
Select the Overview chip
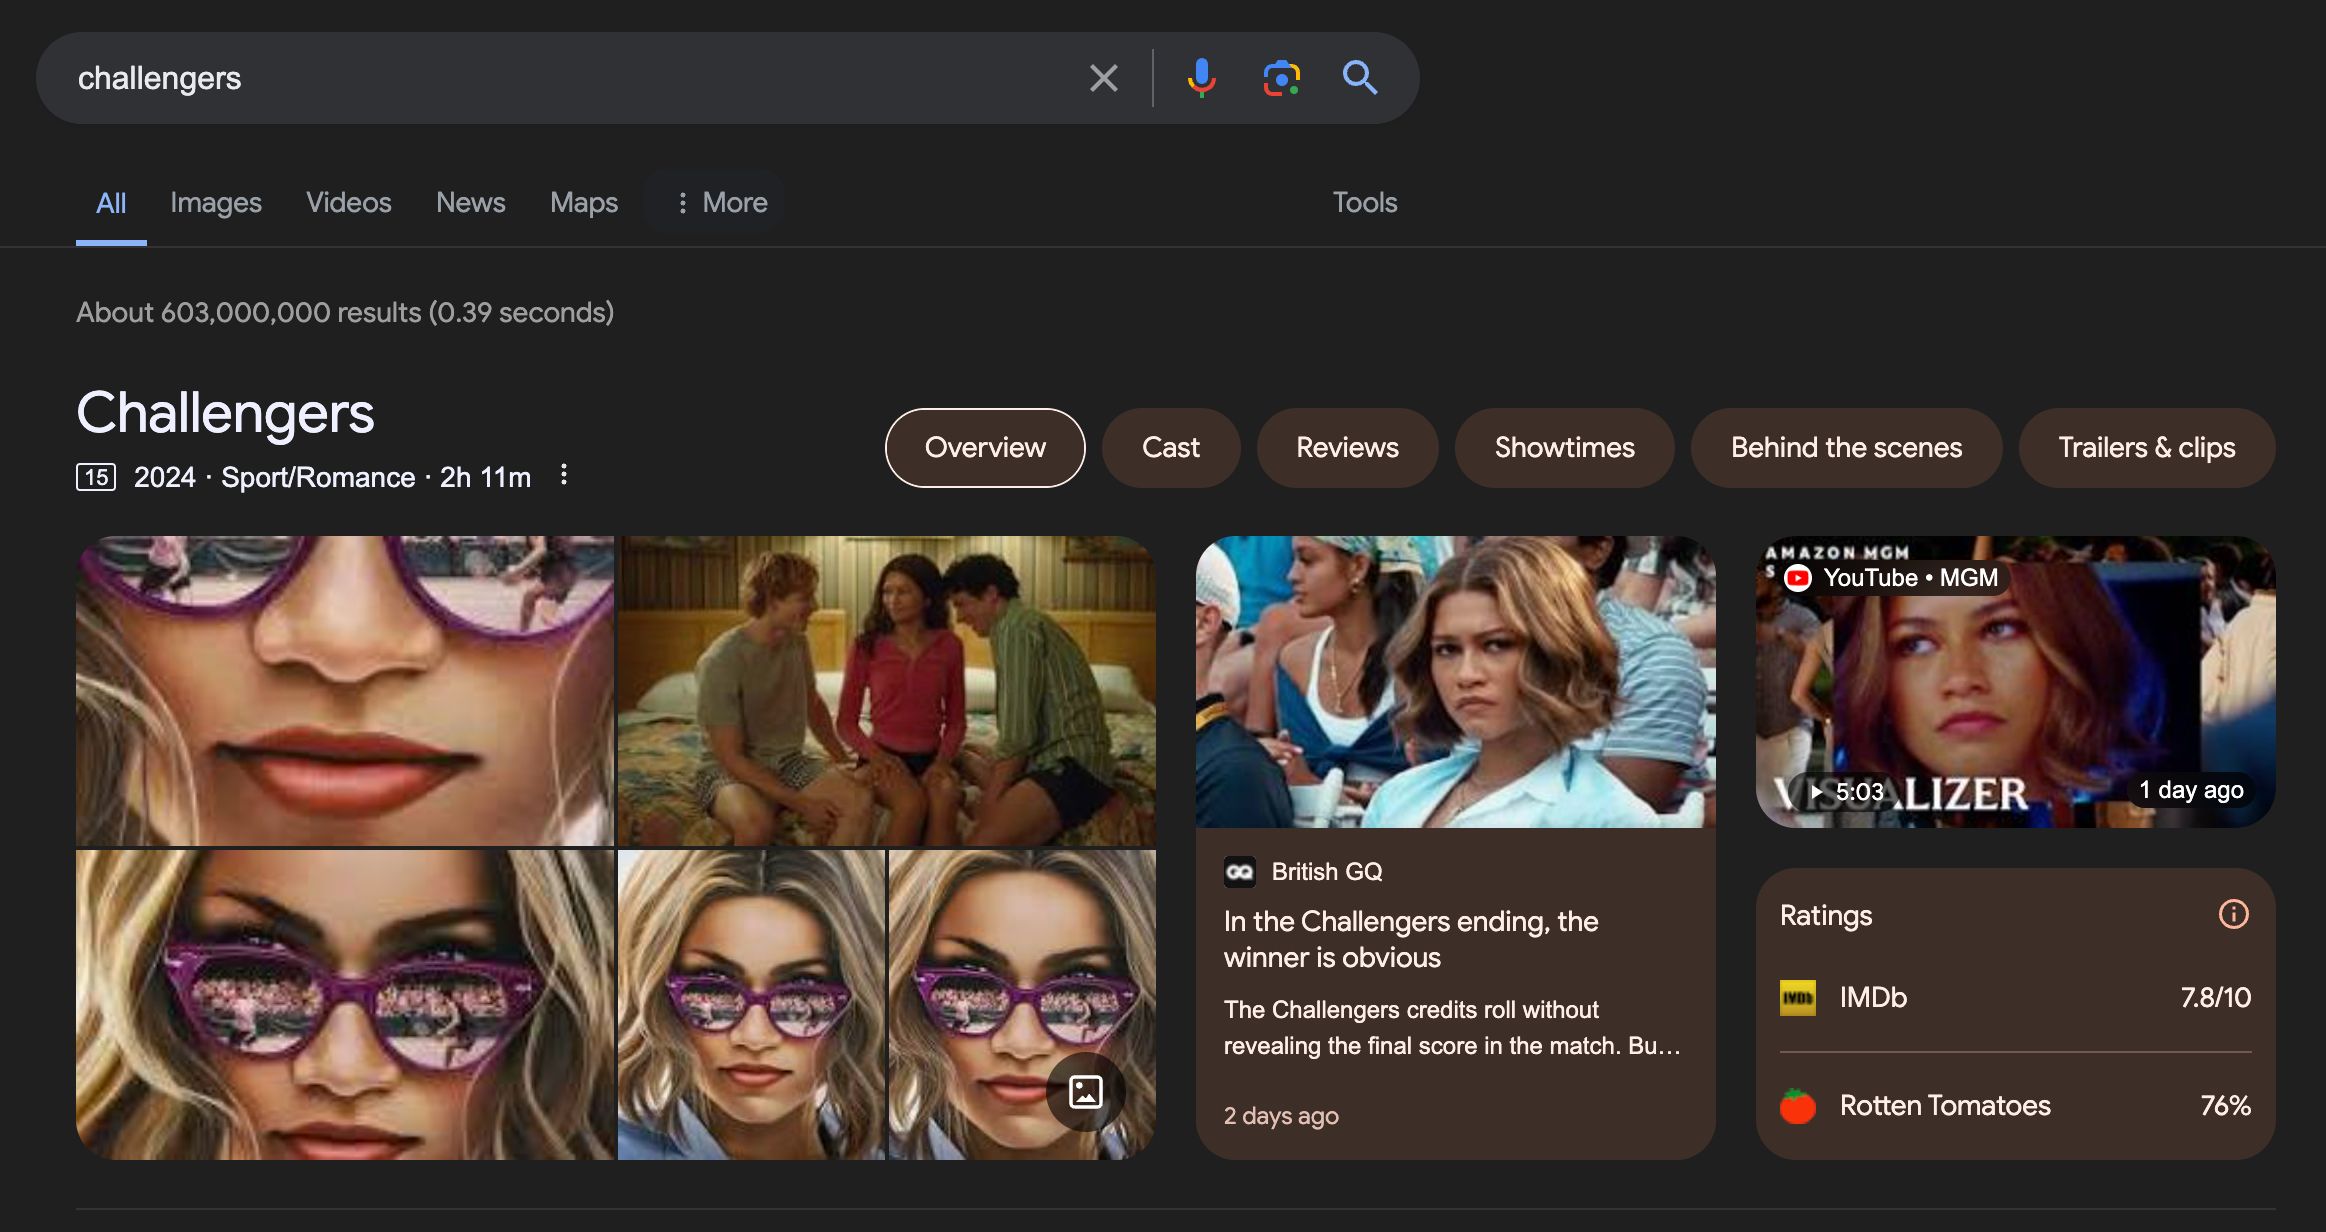(985, 448)
